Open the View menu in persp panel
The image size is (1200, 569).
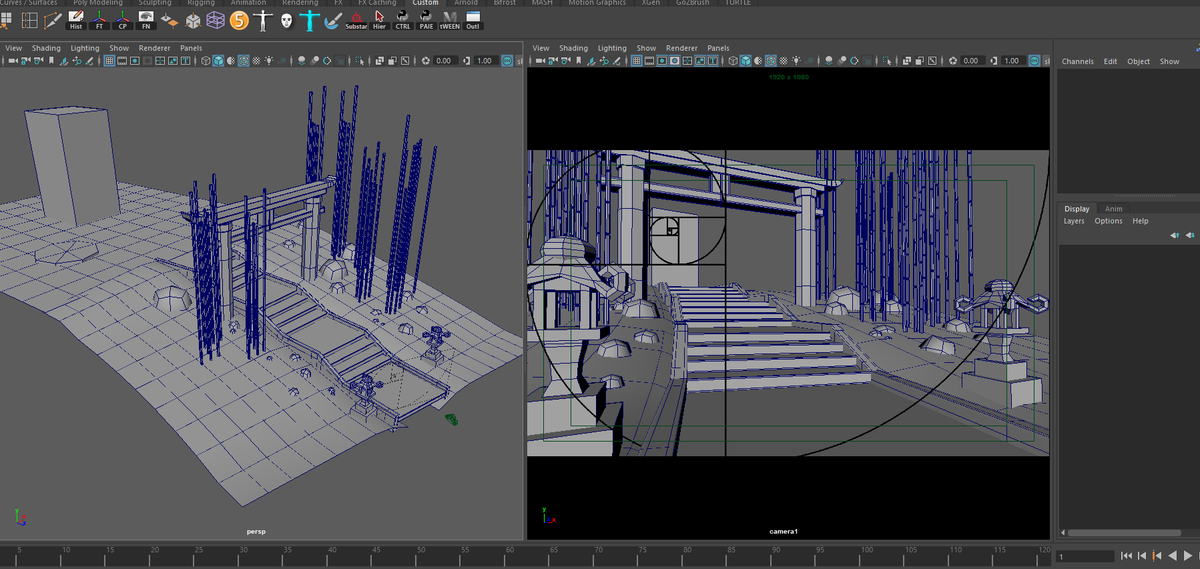click(x=14, y=48)
